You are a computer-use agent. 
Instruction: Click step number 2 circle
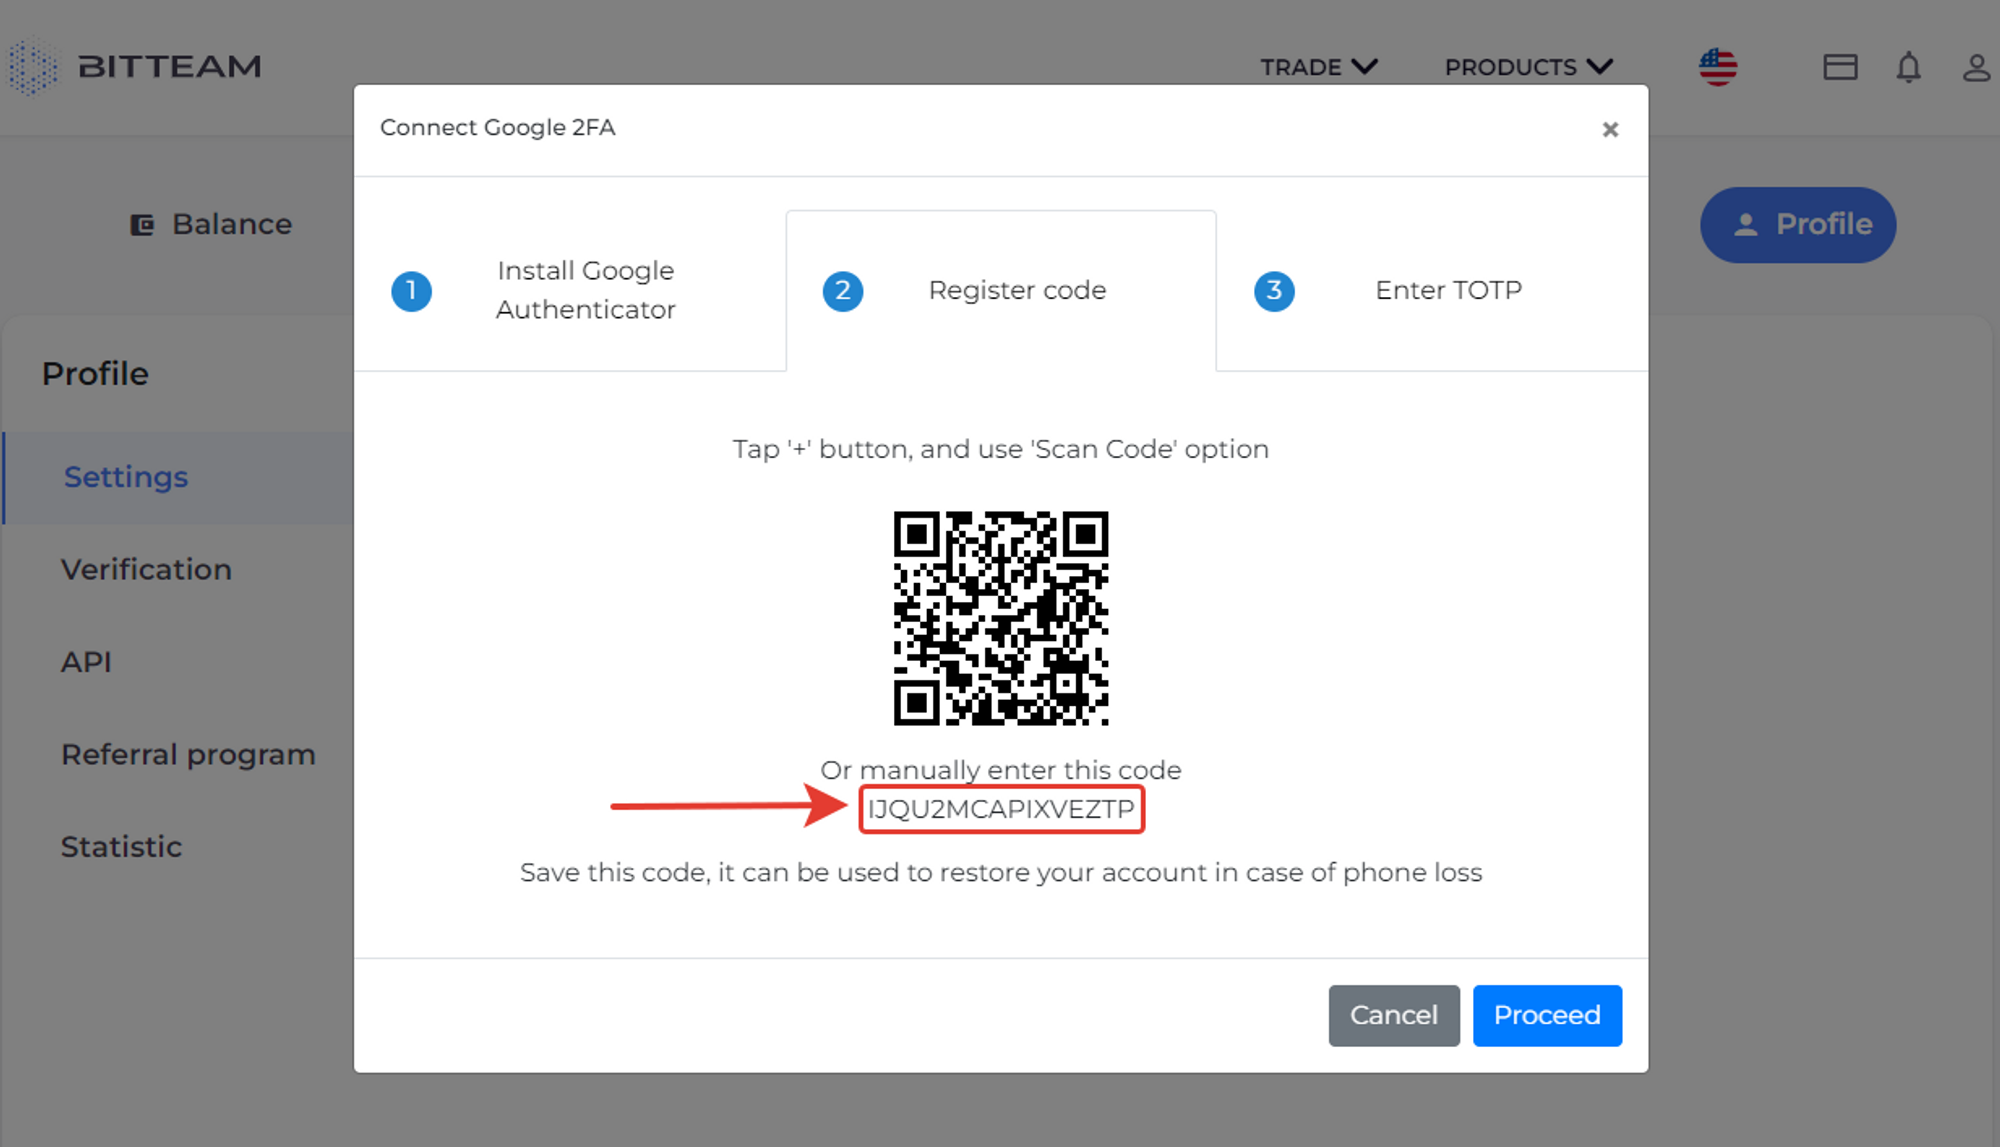click(x=842, y=291)
